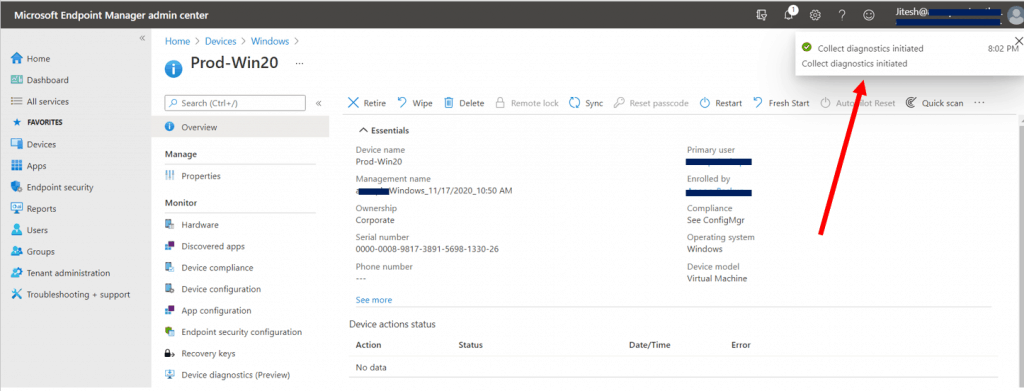Click the Reset passcode action

tap(651, 103)
